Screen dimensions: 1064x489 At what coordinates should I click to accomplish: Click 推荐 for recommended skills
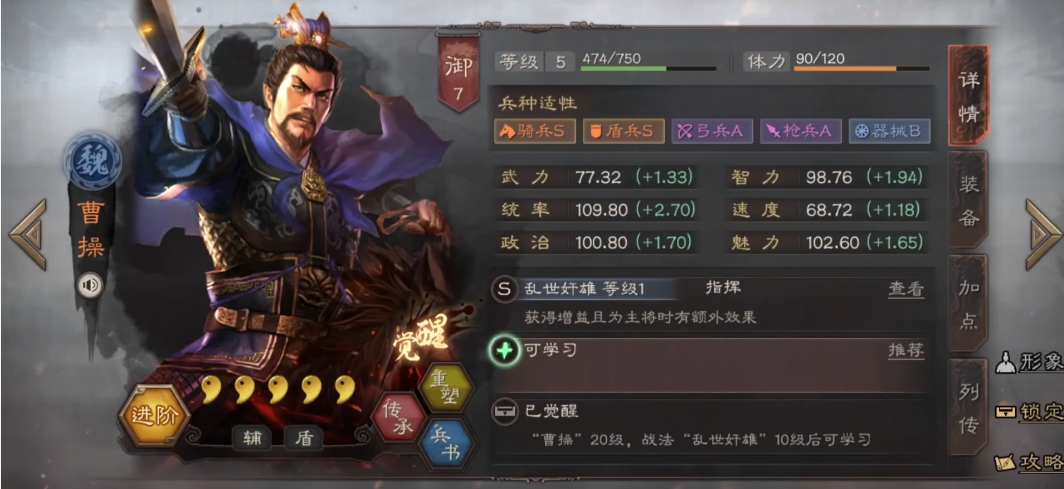pyautogui.click(x=906, y=351)
